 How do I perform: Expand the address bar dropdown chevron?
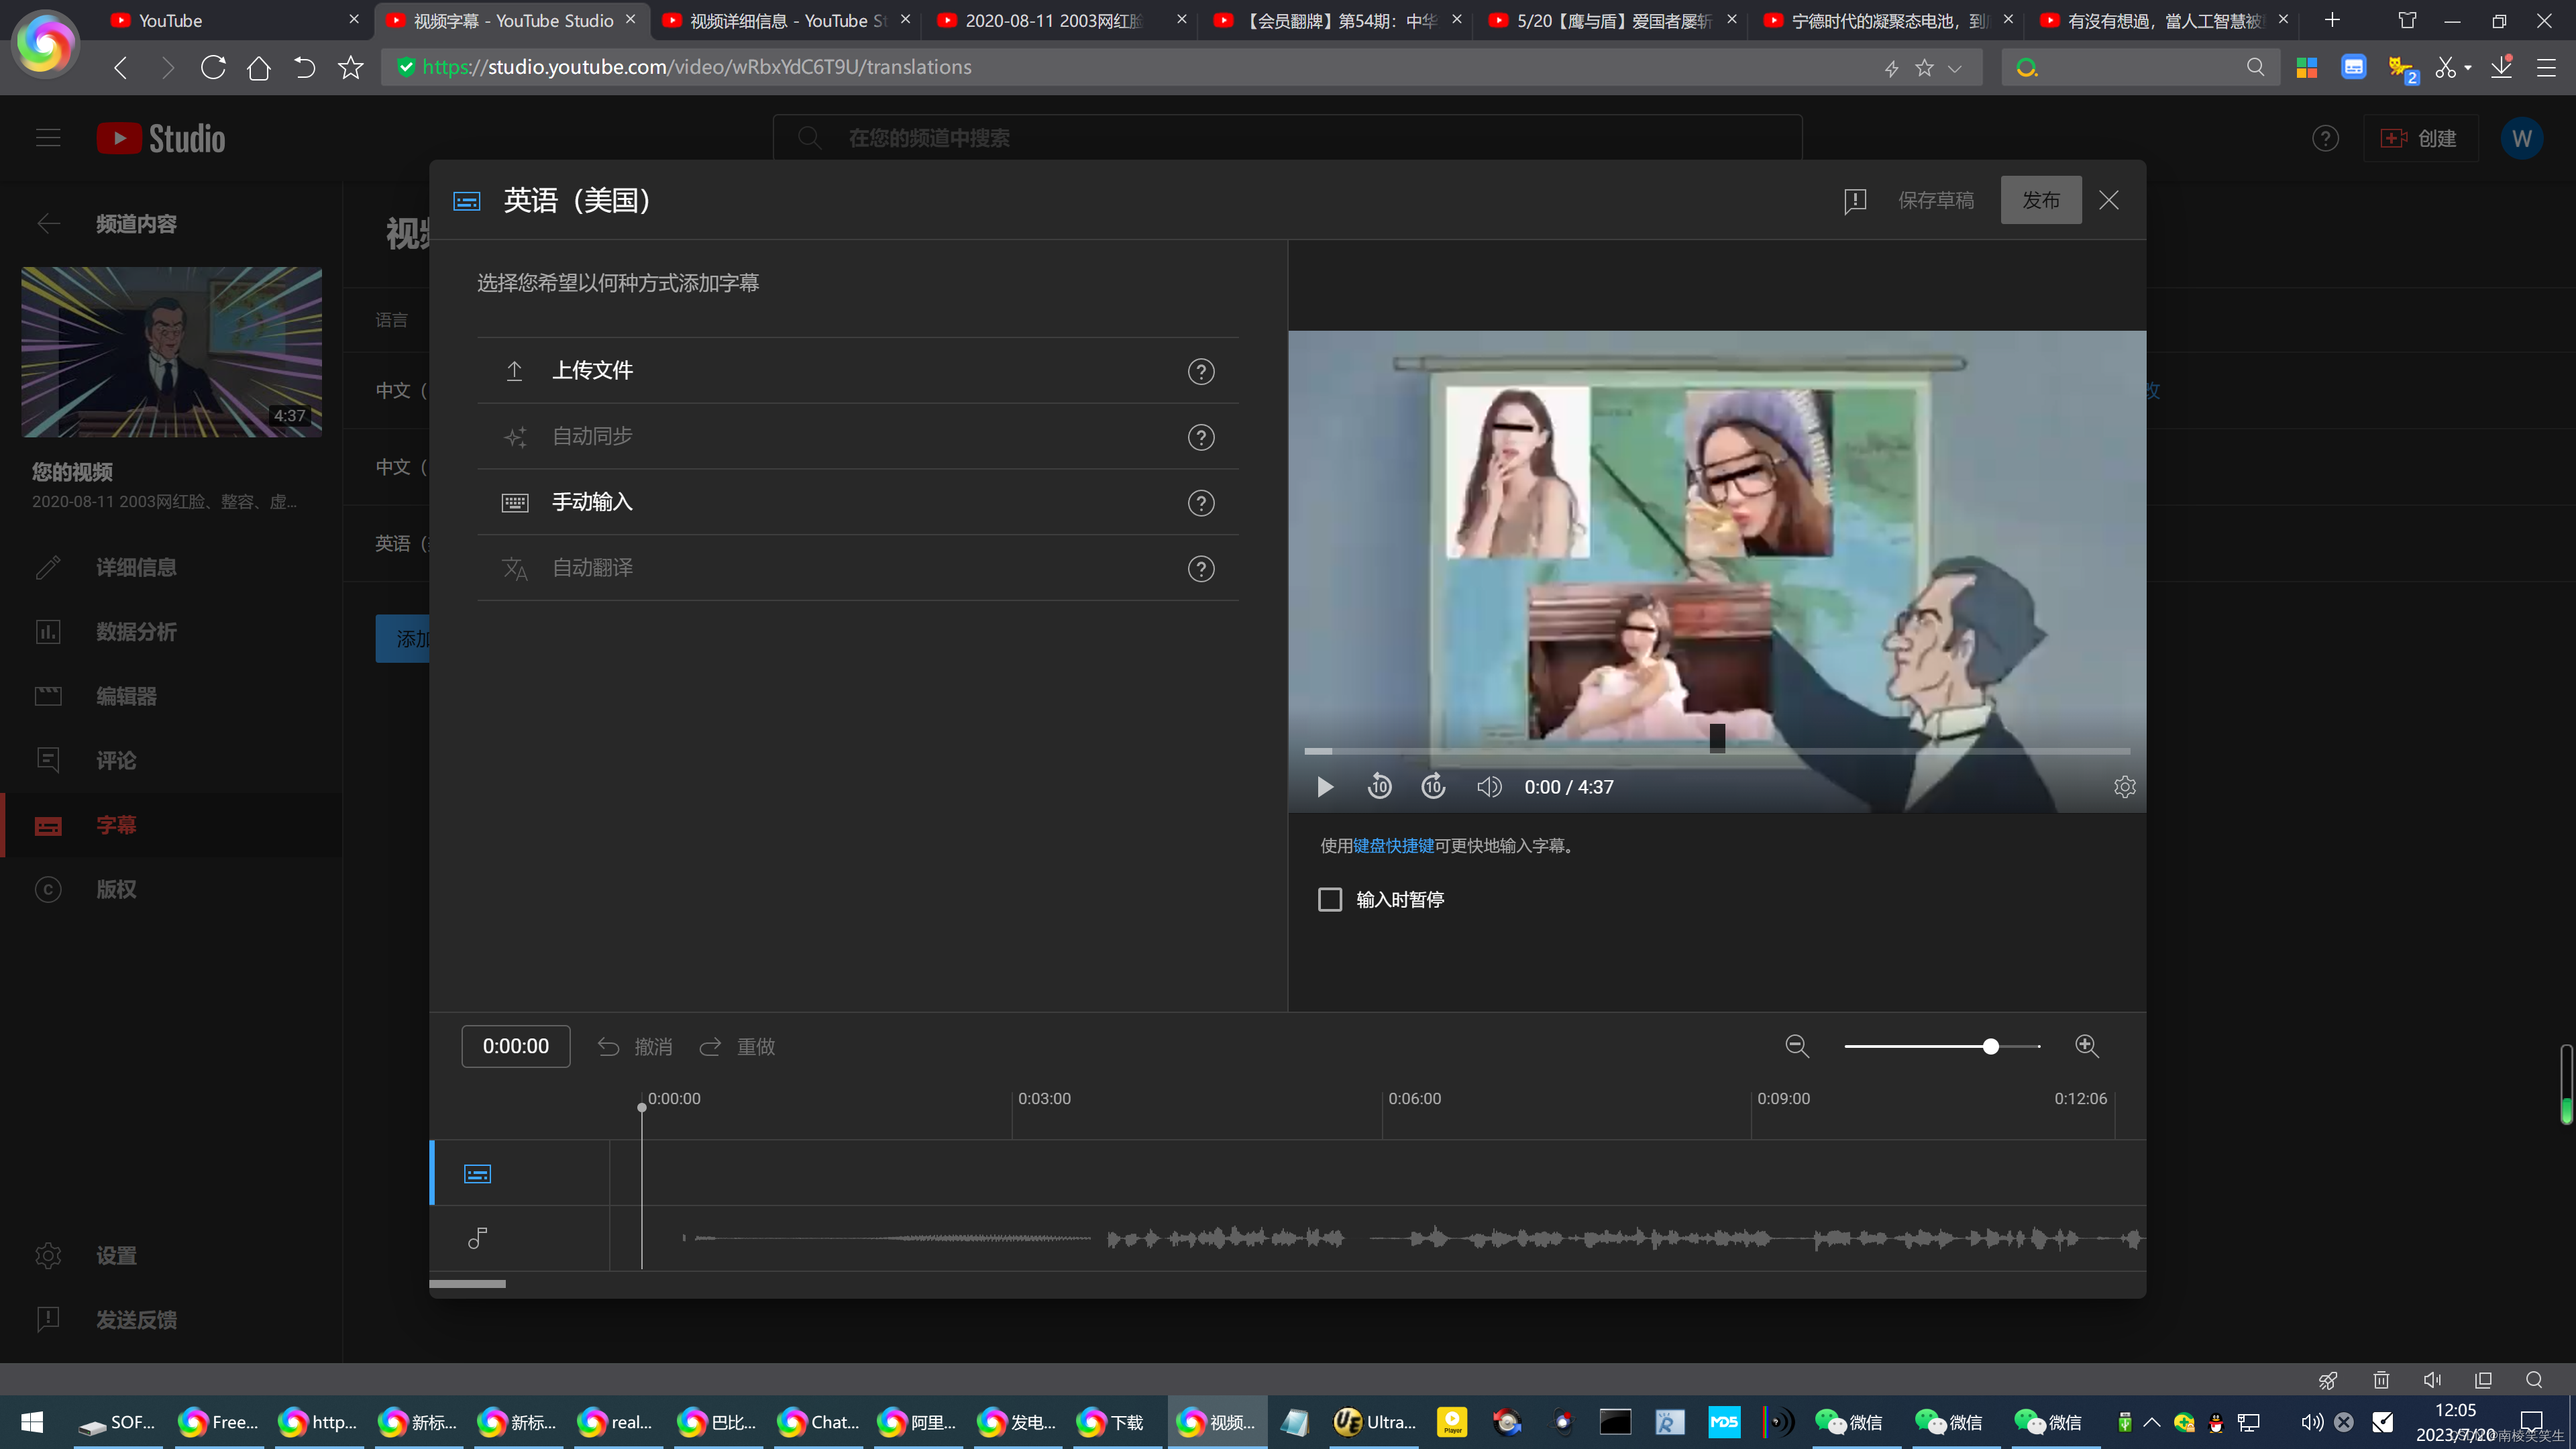coord(1955,68)
